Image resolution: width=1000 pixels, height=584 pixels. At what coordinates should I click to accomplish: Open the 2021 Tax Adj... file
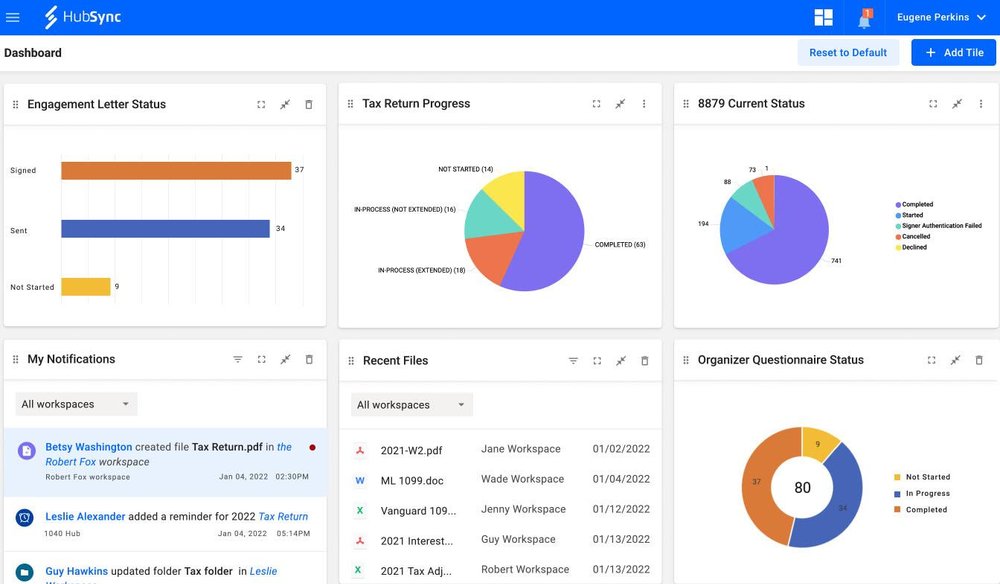point(416,571)
